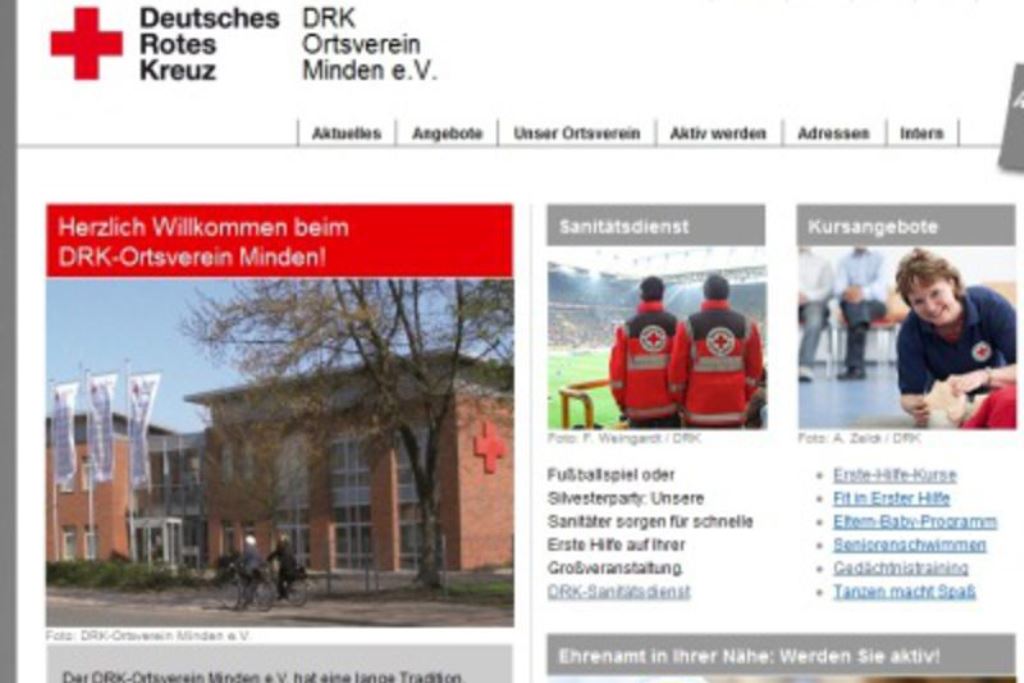This screenshot has height=683, width=1024.
Task: Open the Fit in Erster Hilfe link
Action: click(891, 498)
